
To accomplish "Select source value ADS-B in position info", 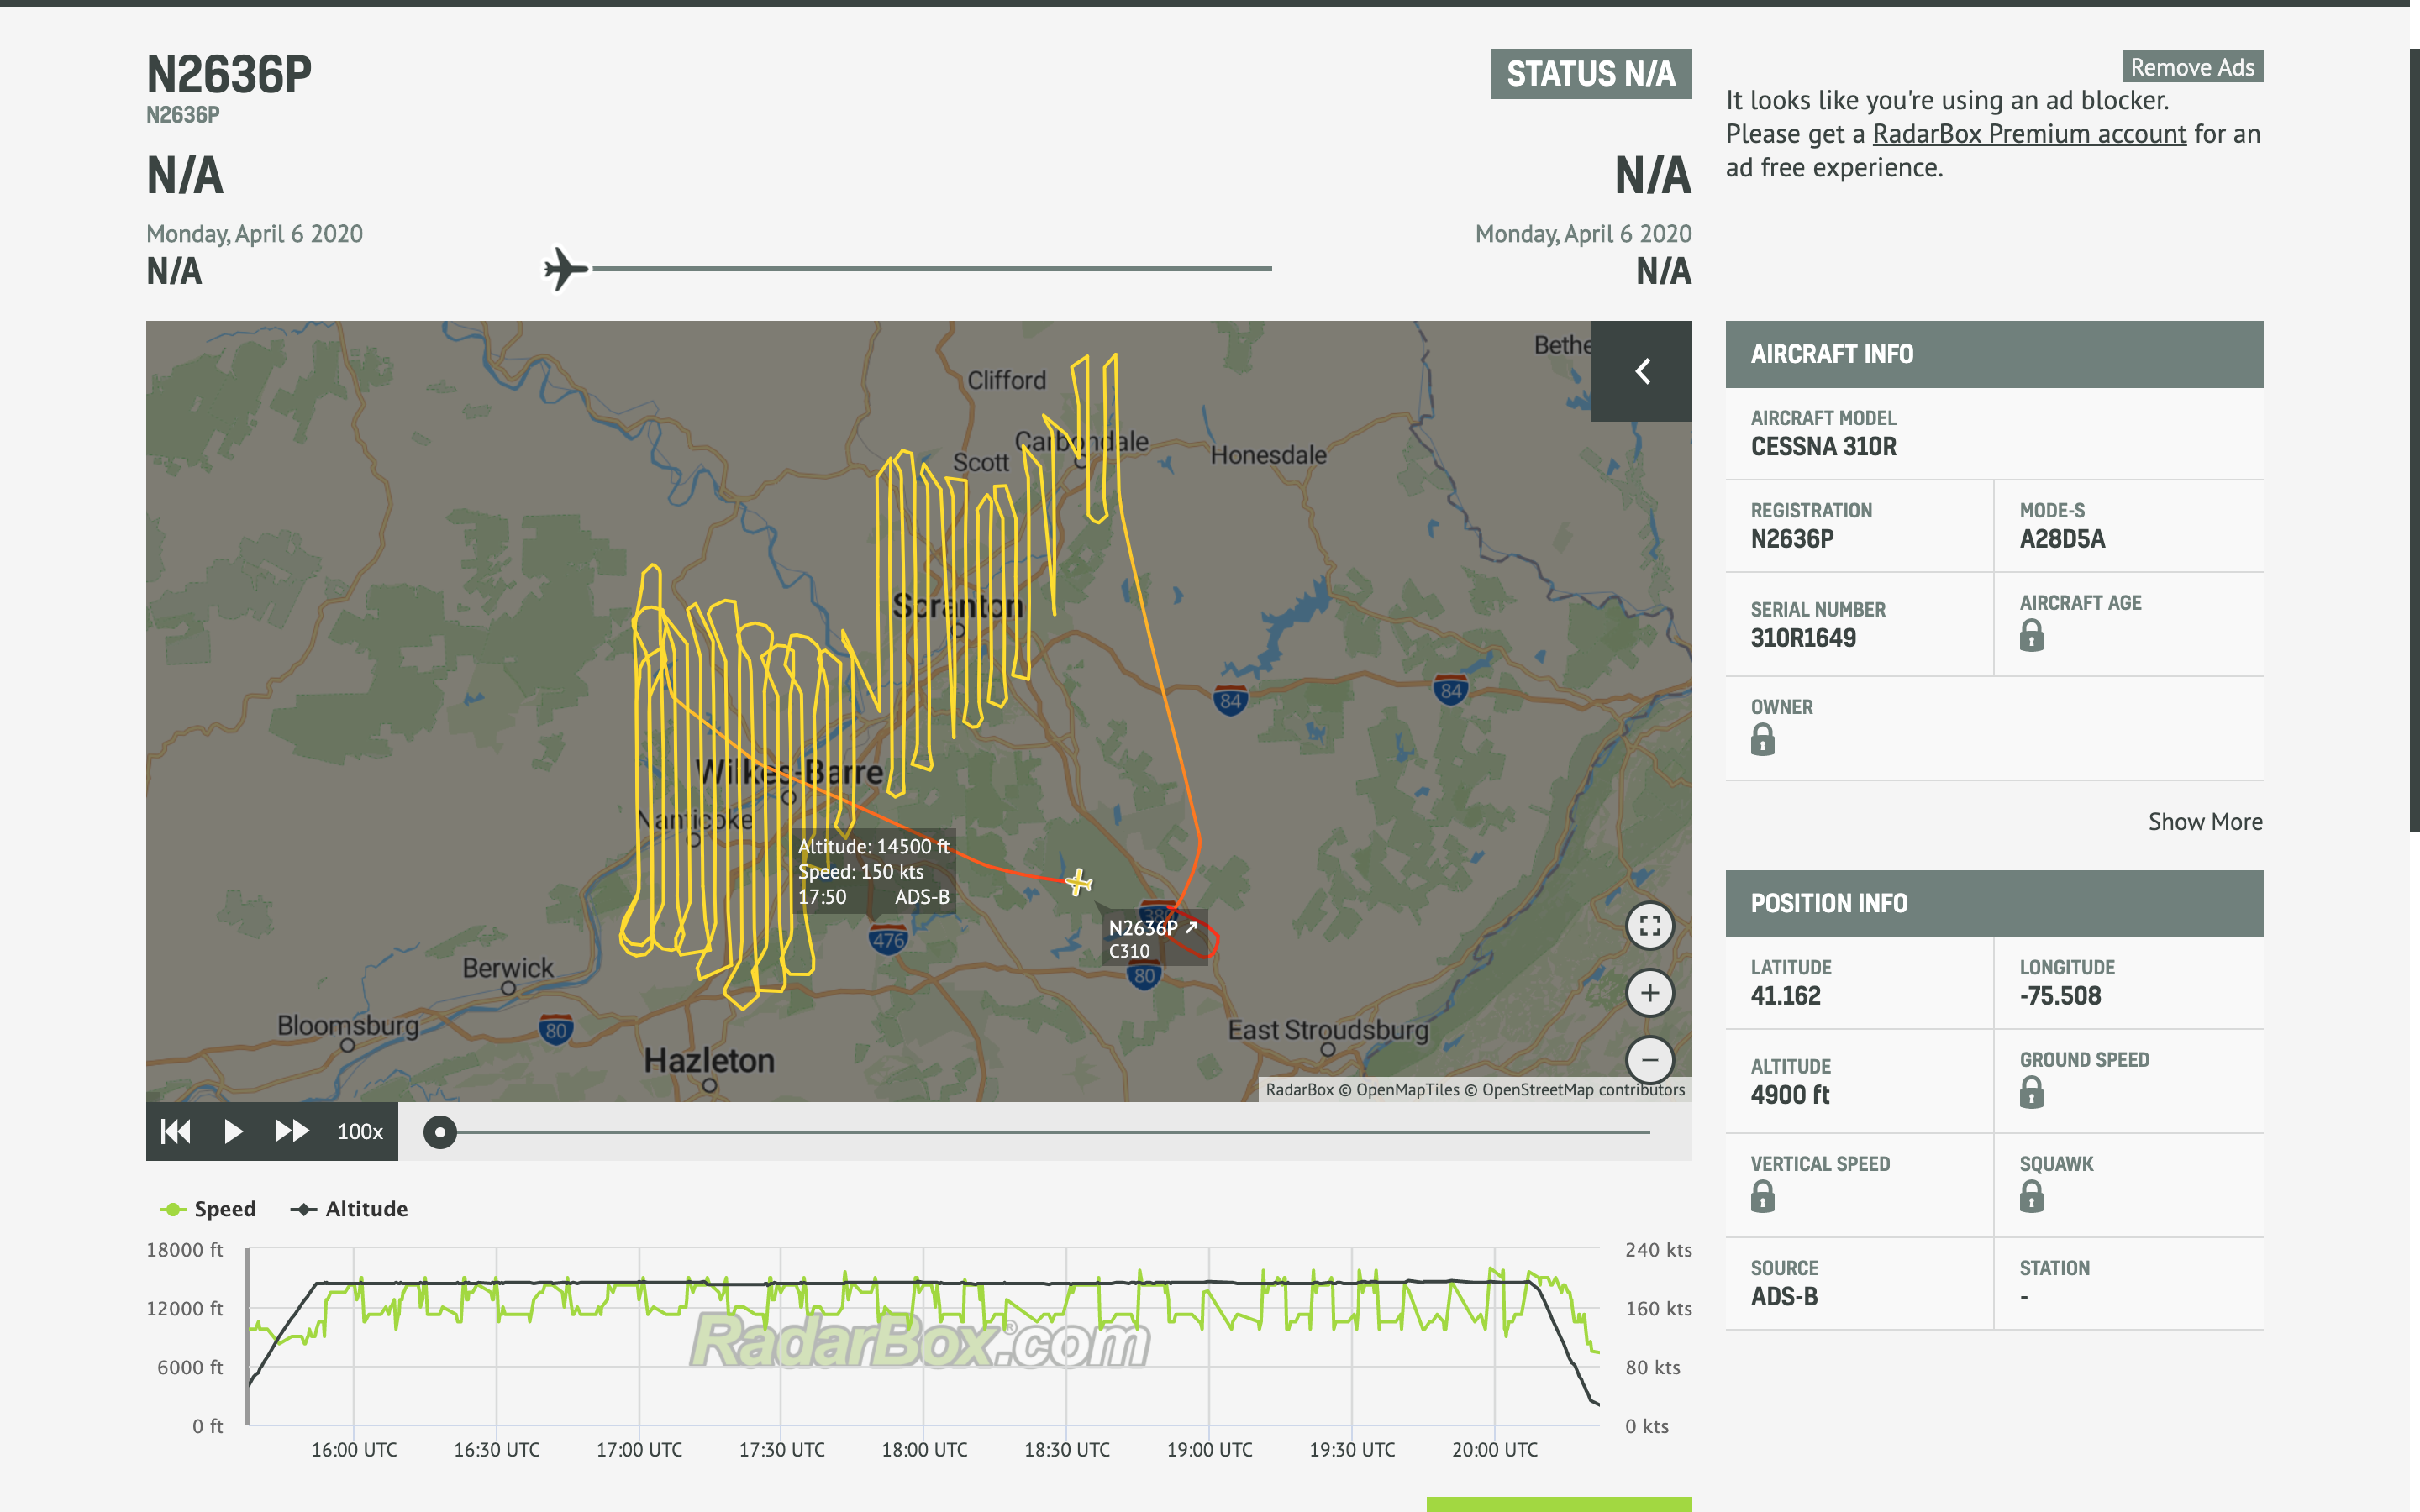I will click(x=1784, y=1297).
